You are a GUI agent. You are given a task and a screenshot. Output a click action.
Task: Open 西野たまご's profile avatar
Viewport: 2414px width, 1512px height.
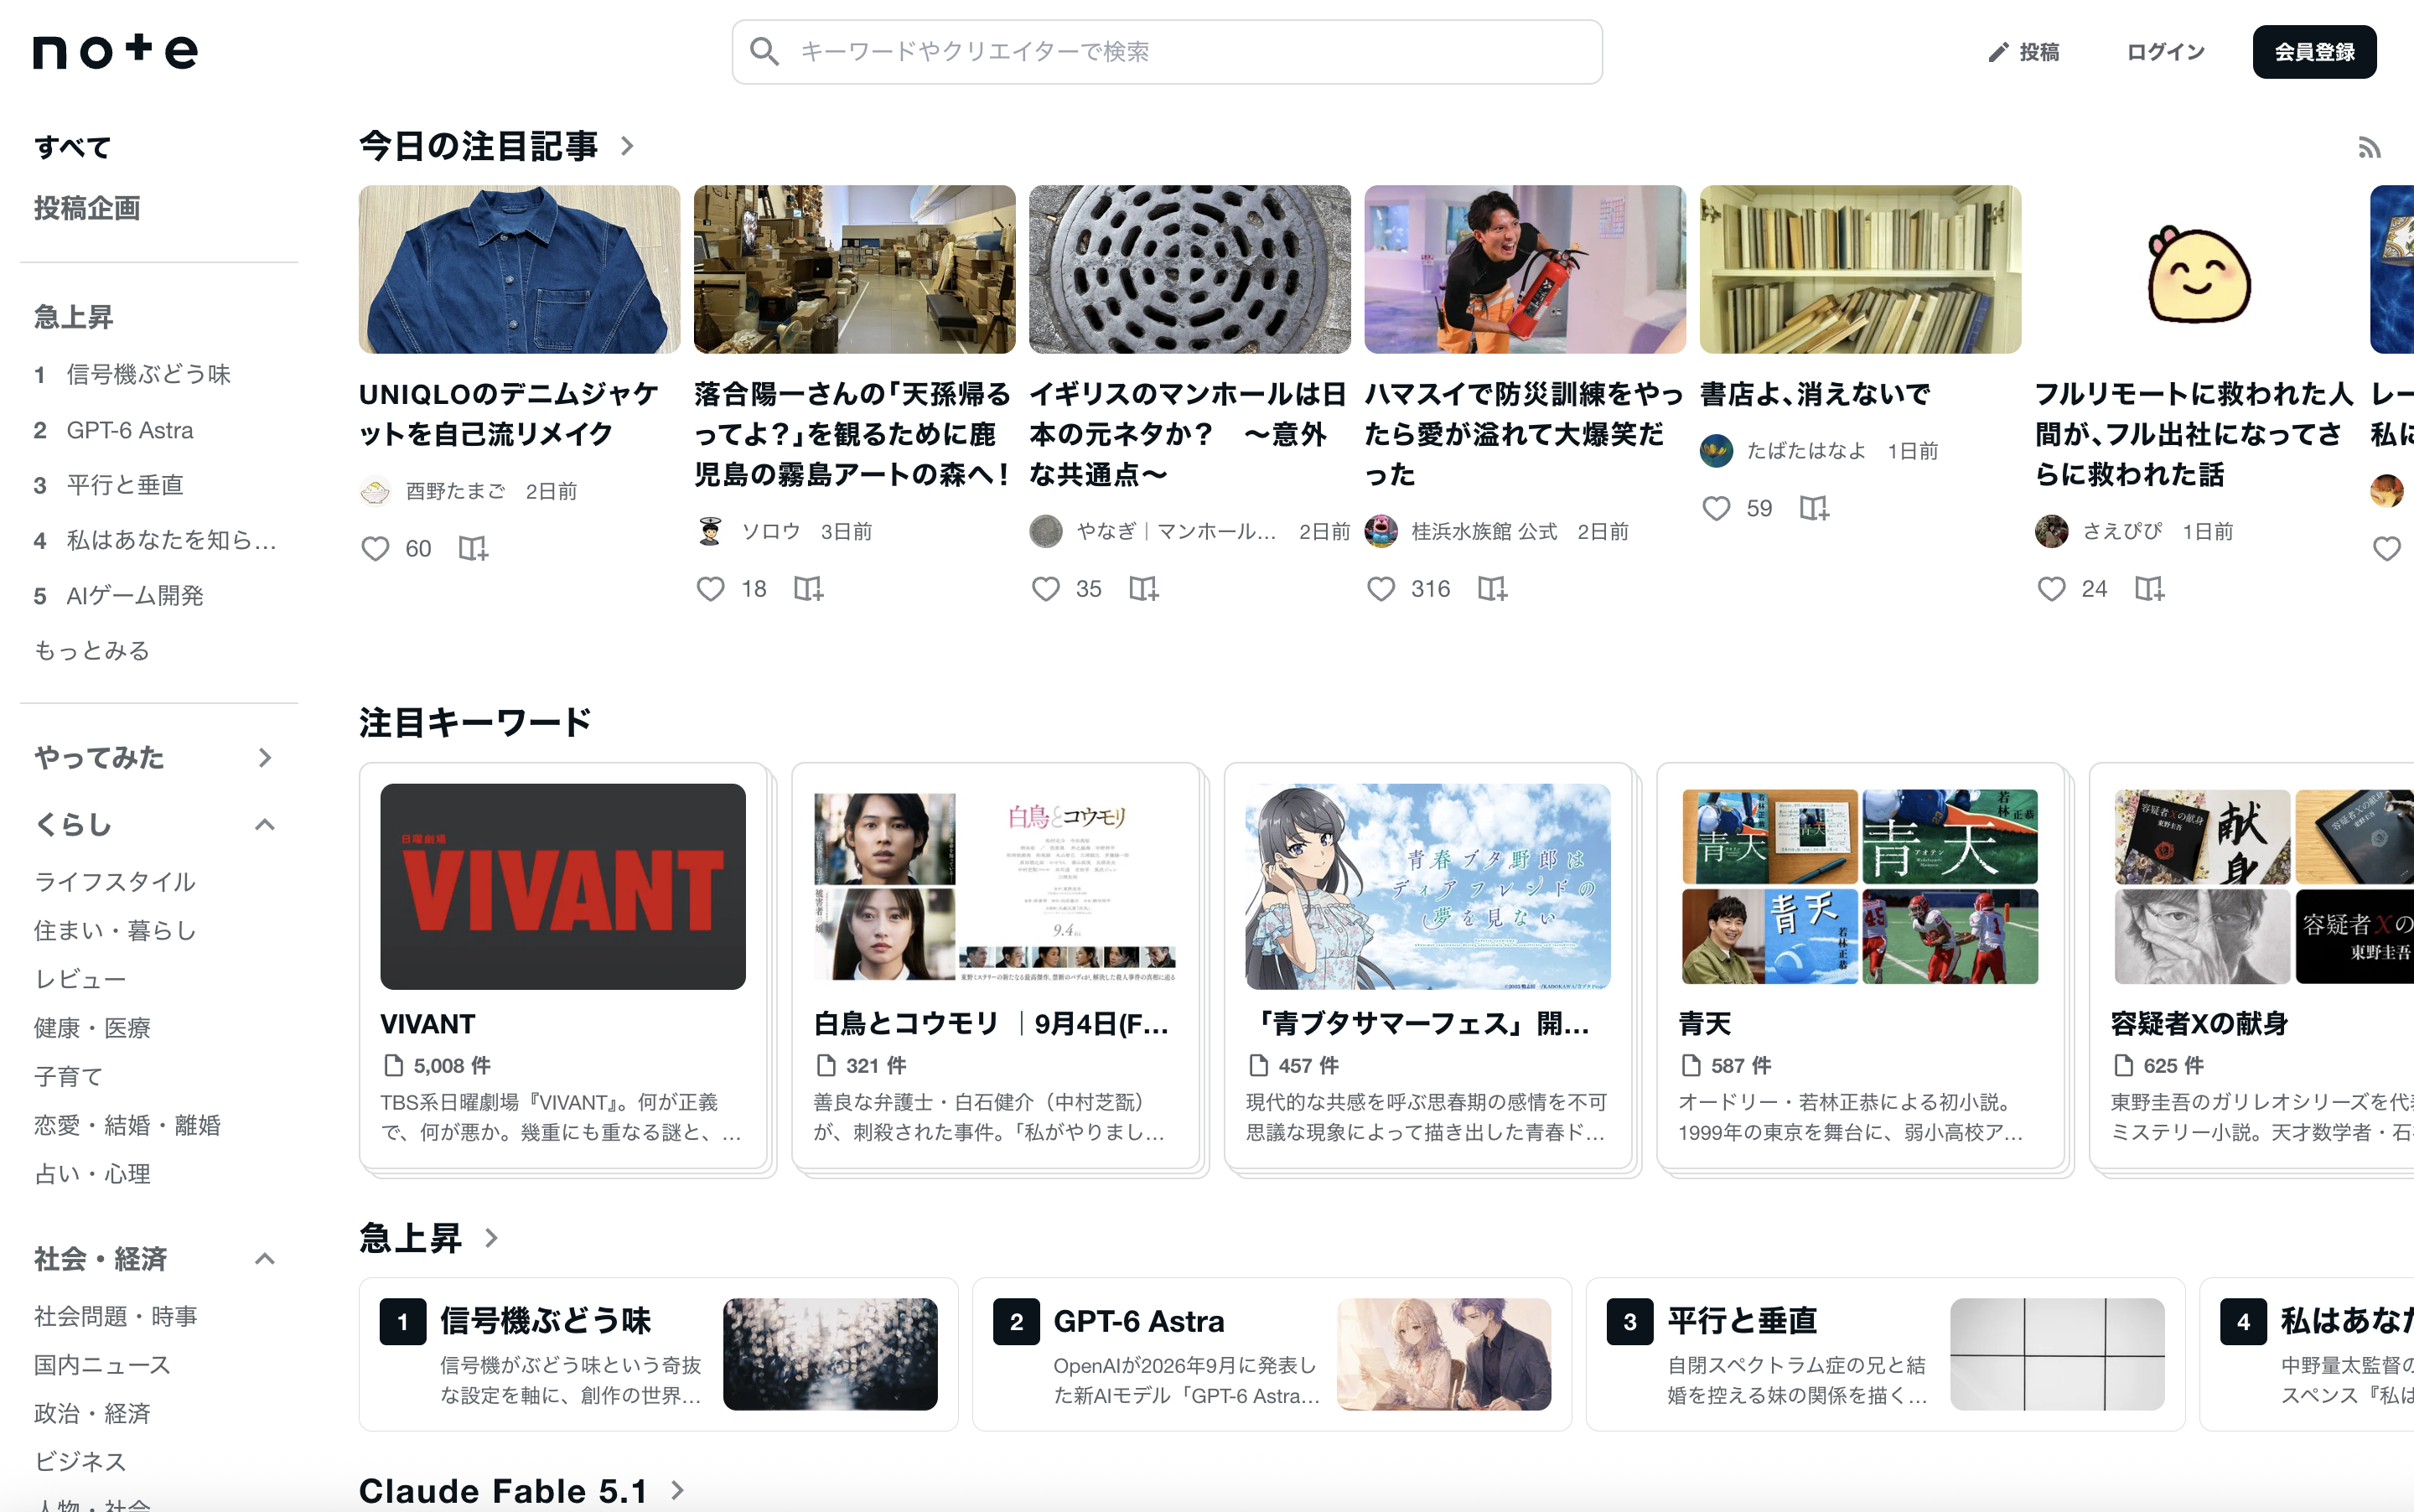point(375,491)
